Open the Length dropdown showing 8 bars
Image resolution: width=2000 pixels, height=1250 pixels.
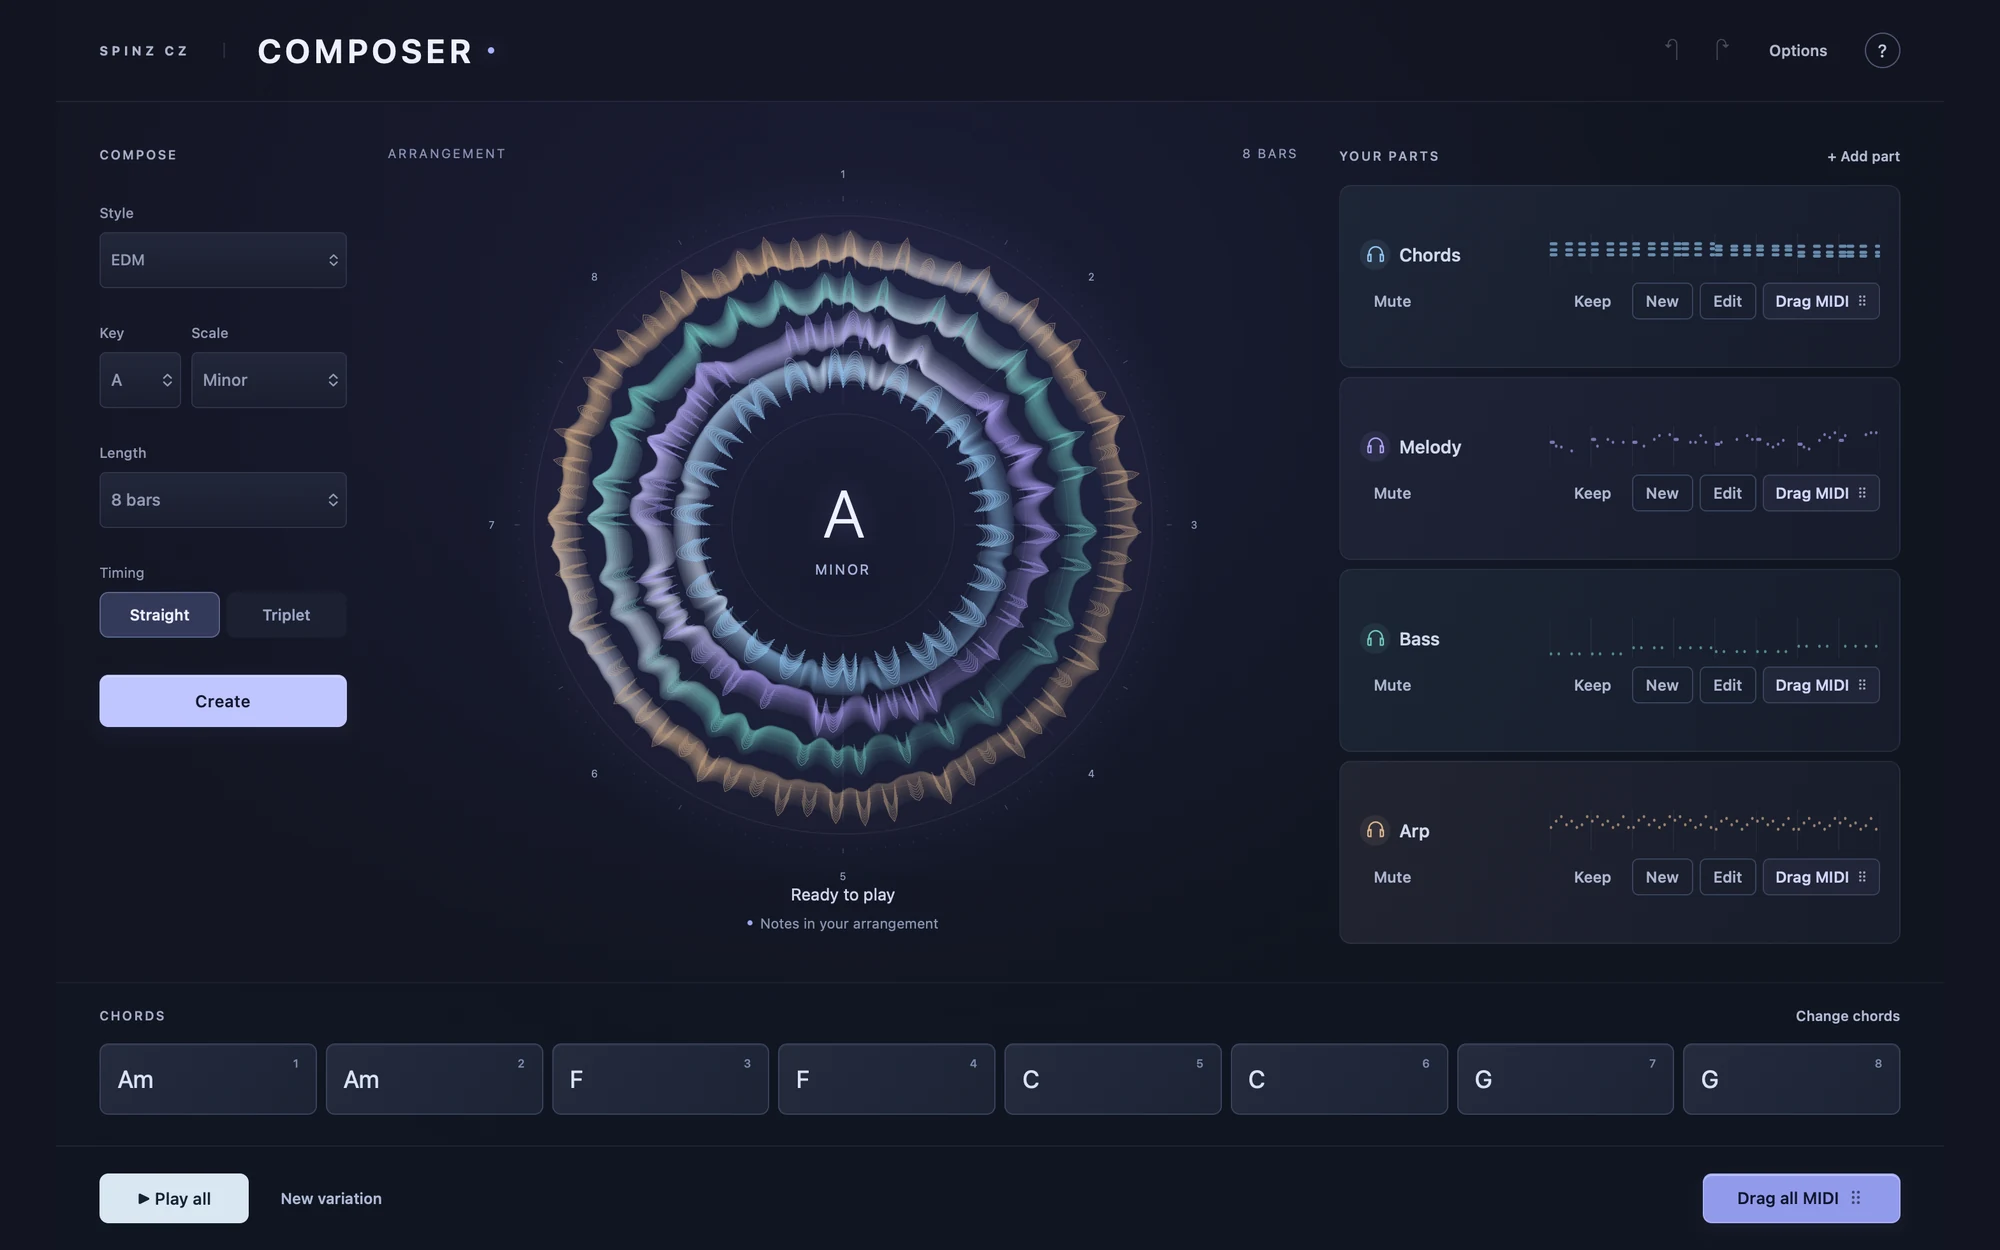pos(223,500)
